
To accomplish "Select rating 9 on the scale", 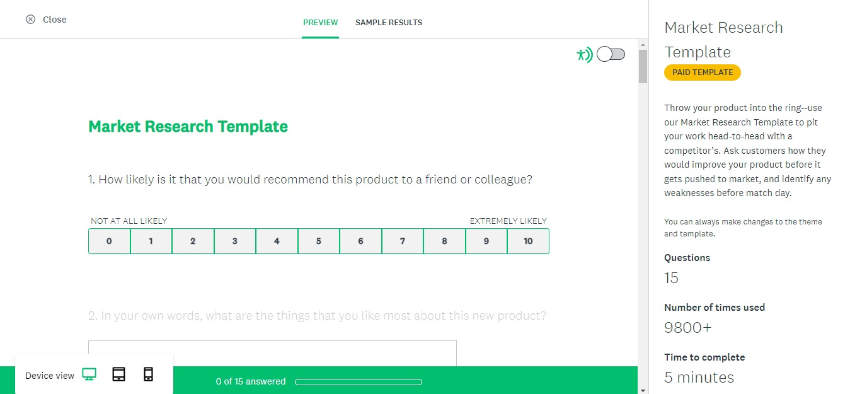I will click(x=486, y=241).
